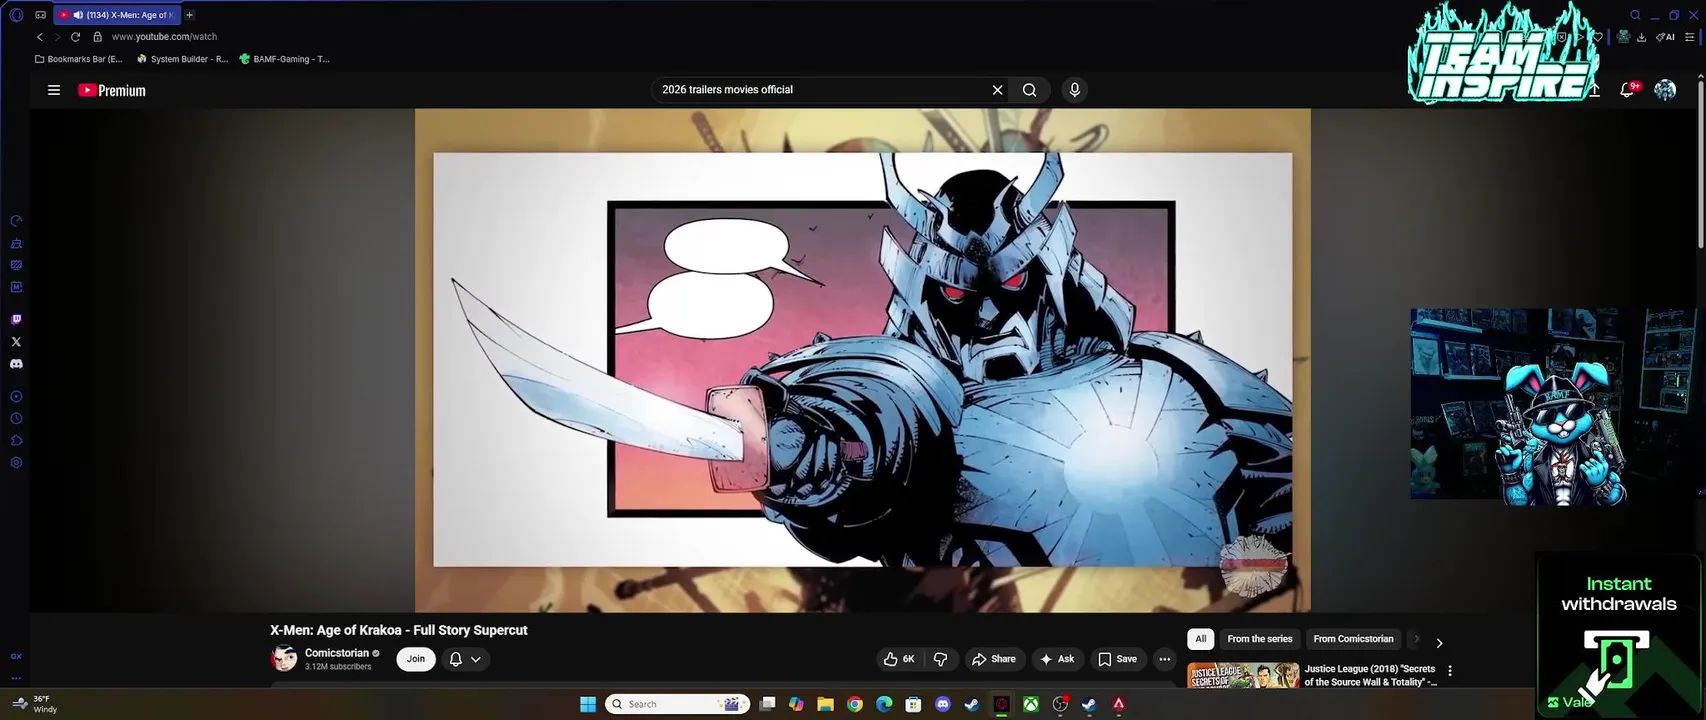Open Justice League (2018) suggested video thumbnail

(1243, 675)
